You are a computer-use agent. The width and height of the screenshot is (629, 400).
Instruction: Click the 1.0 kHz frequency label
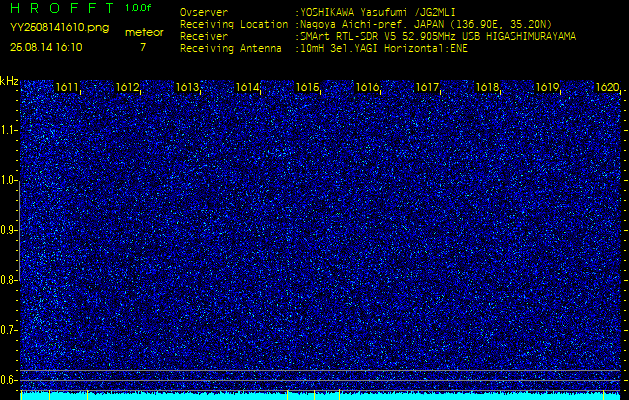[x=9, y=180]
